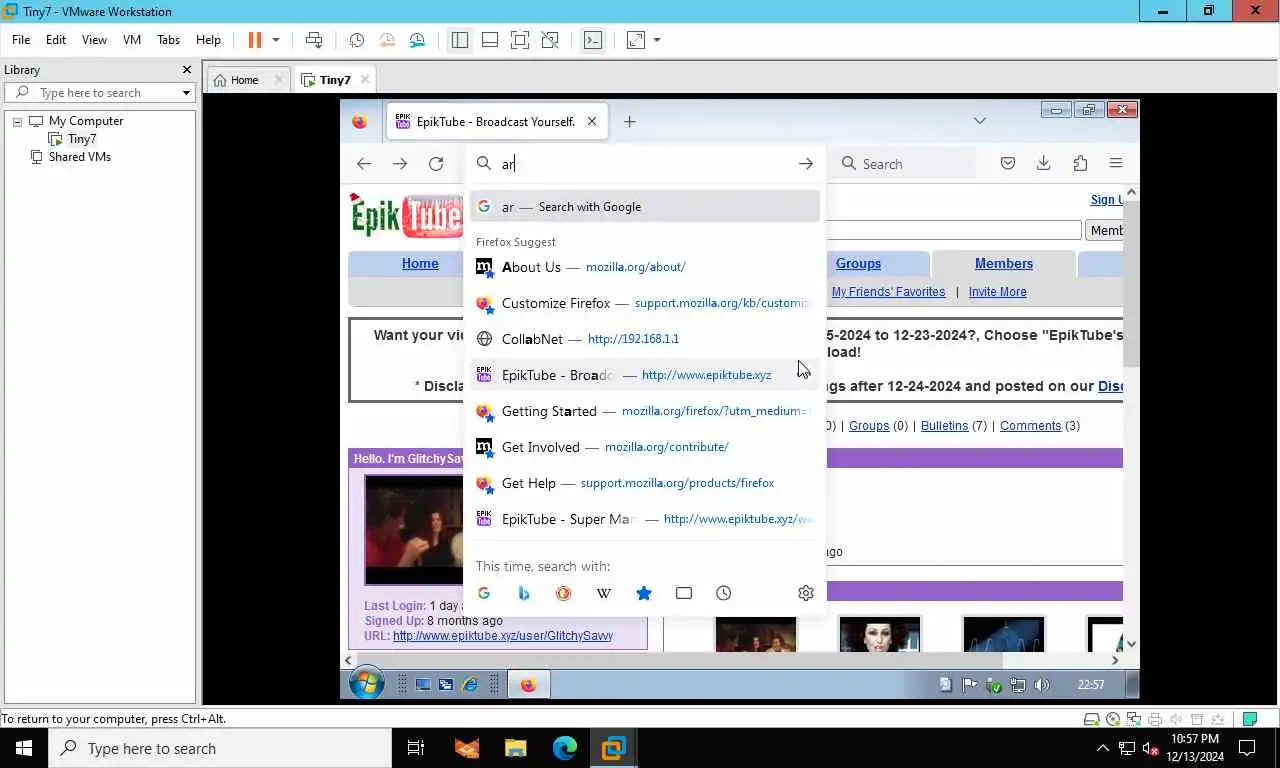Viewport: 1280px width, 768px height.
Task: Follow the My Friends' Favorites link
Action: tap(888, 292)
